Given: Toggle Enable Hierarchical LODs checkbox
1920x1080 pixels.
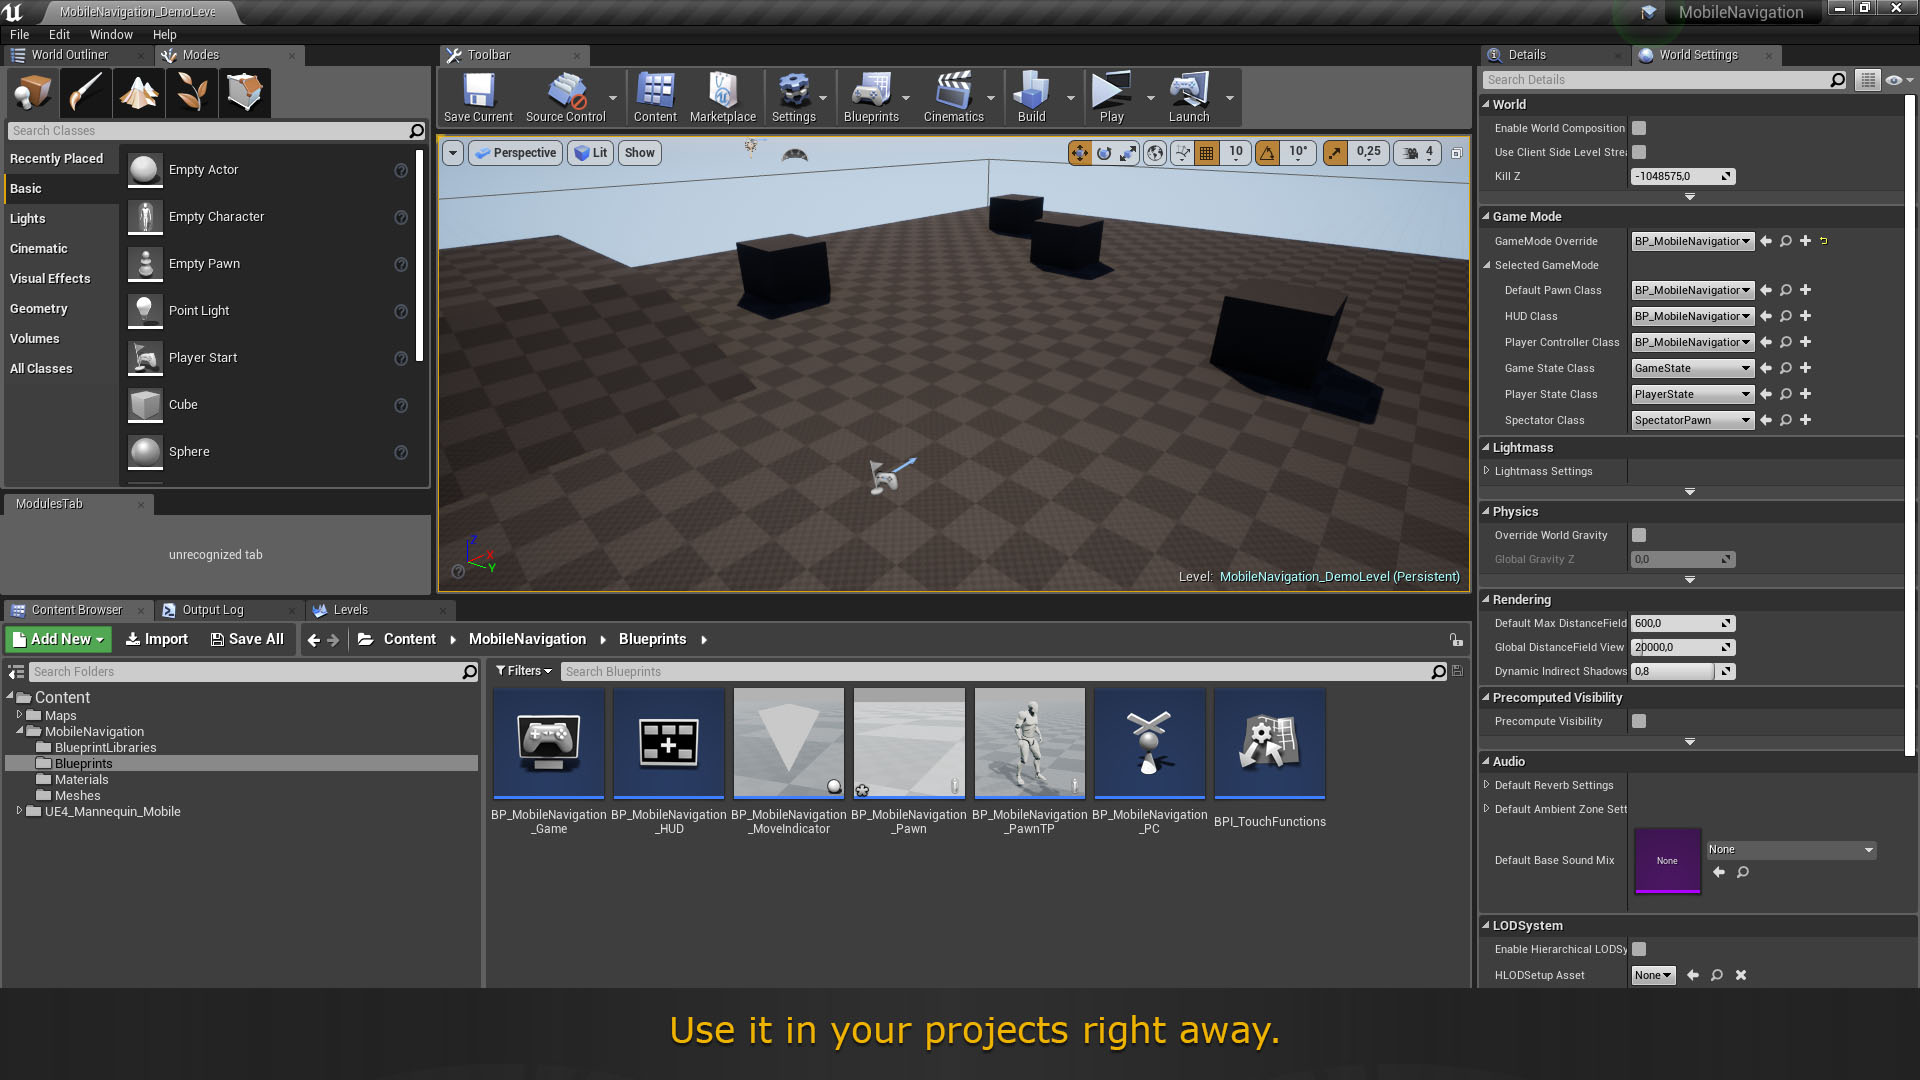Looking at the screenshot, I should [1640, 949].
